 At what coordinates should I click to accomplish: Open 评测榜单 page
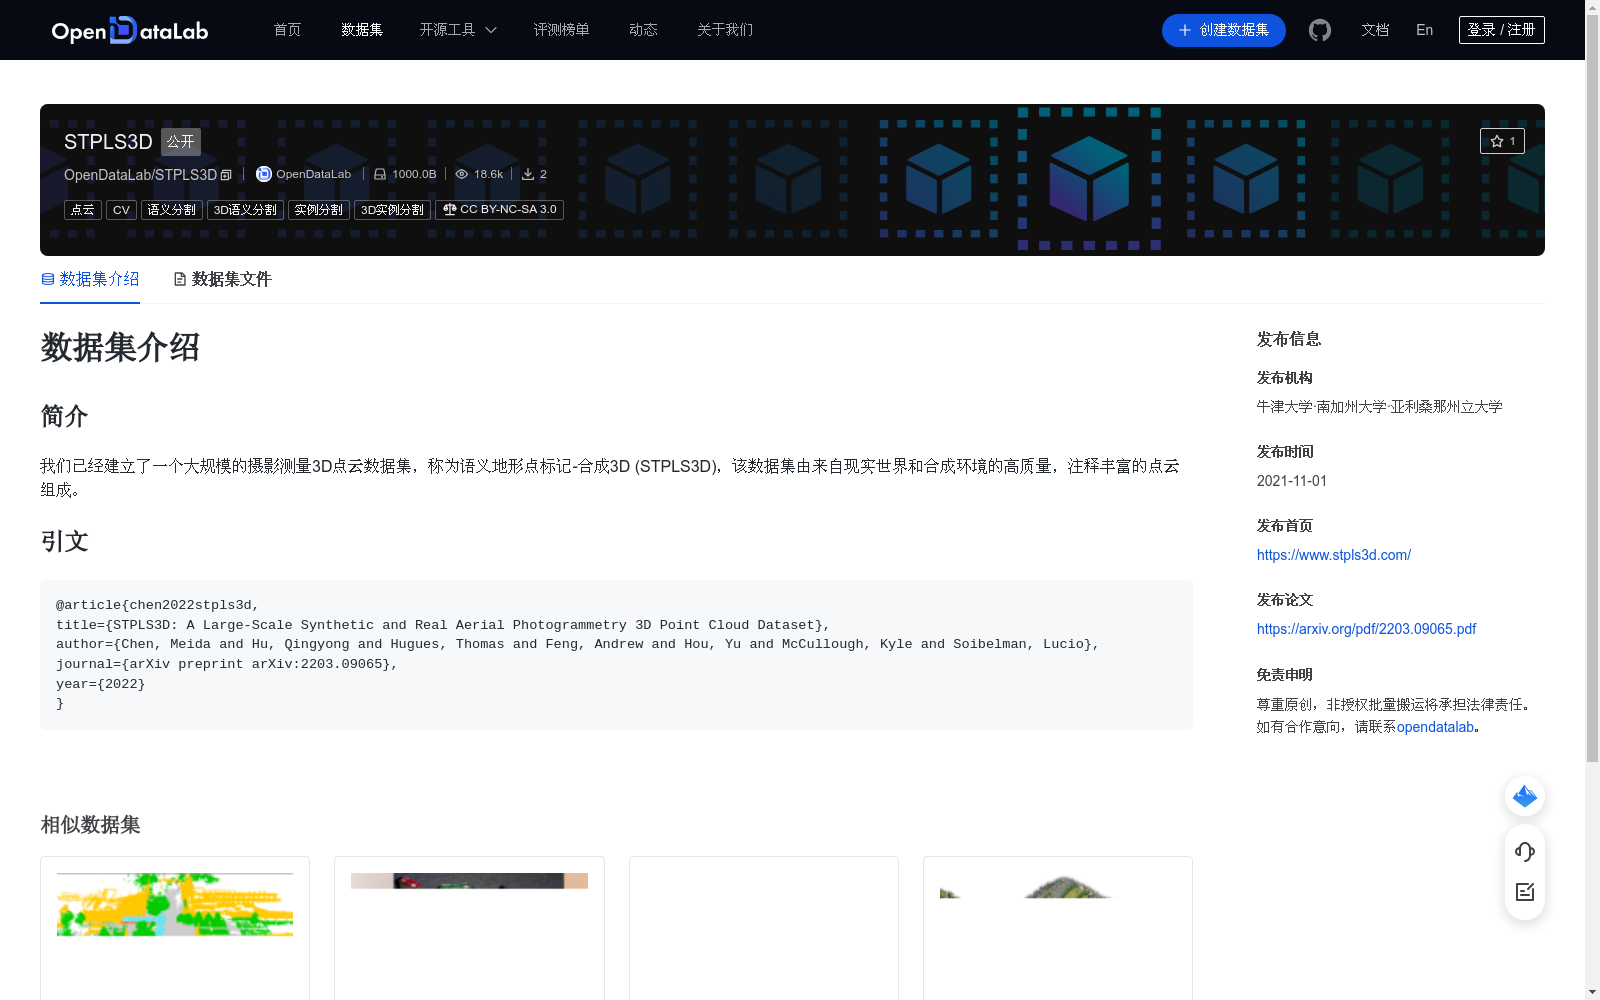point(561,30)
